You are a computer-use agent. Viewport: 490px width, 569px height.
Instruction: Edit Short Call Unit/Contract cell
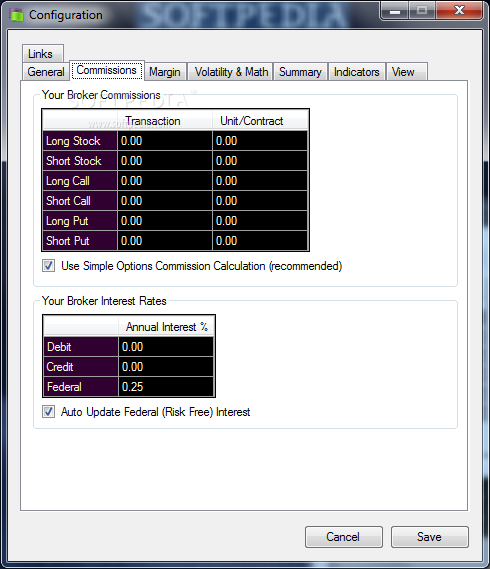(x=260, y=201)
